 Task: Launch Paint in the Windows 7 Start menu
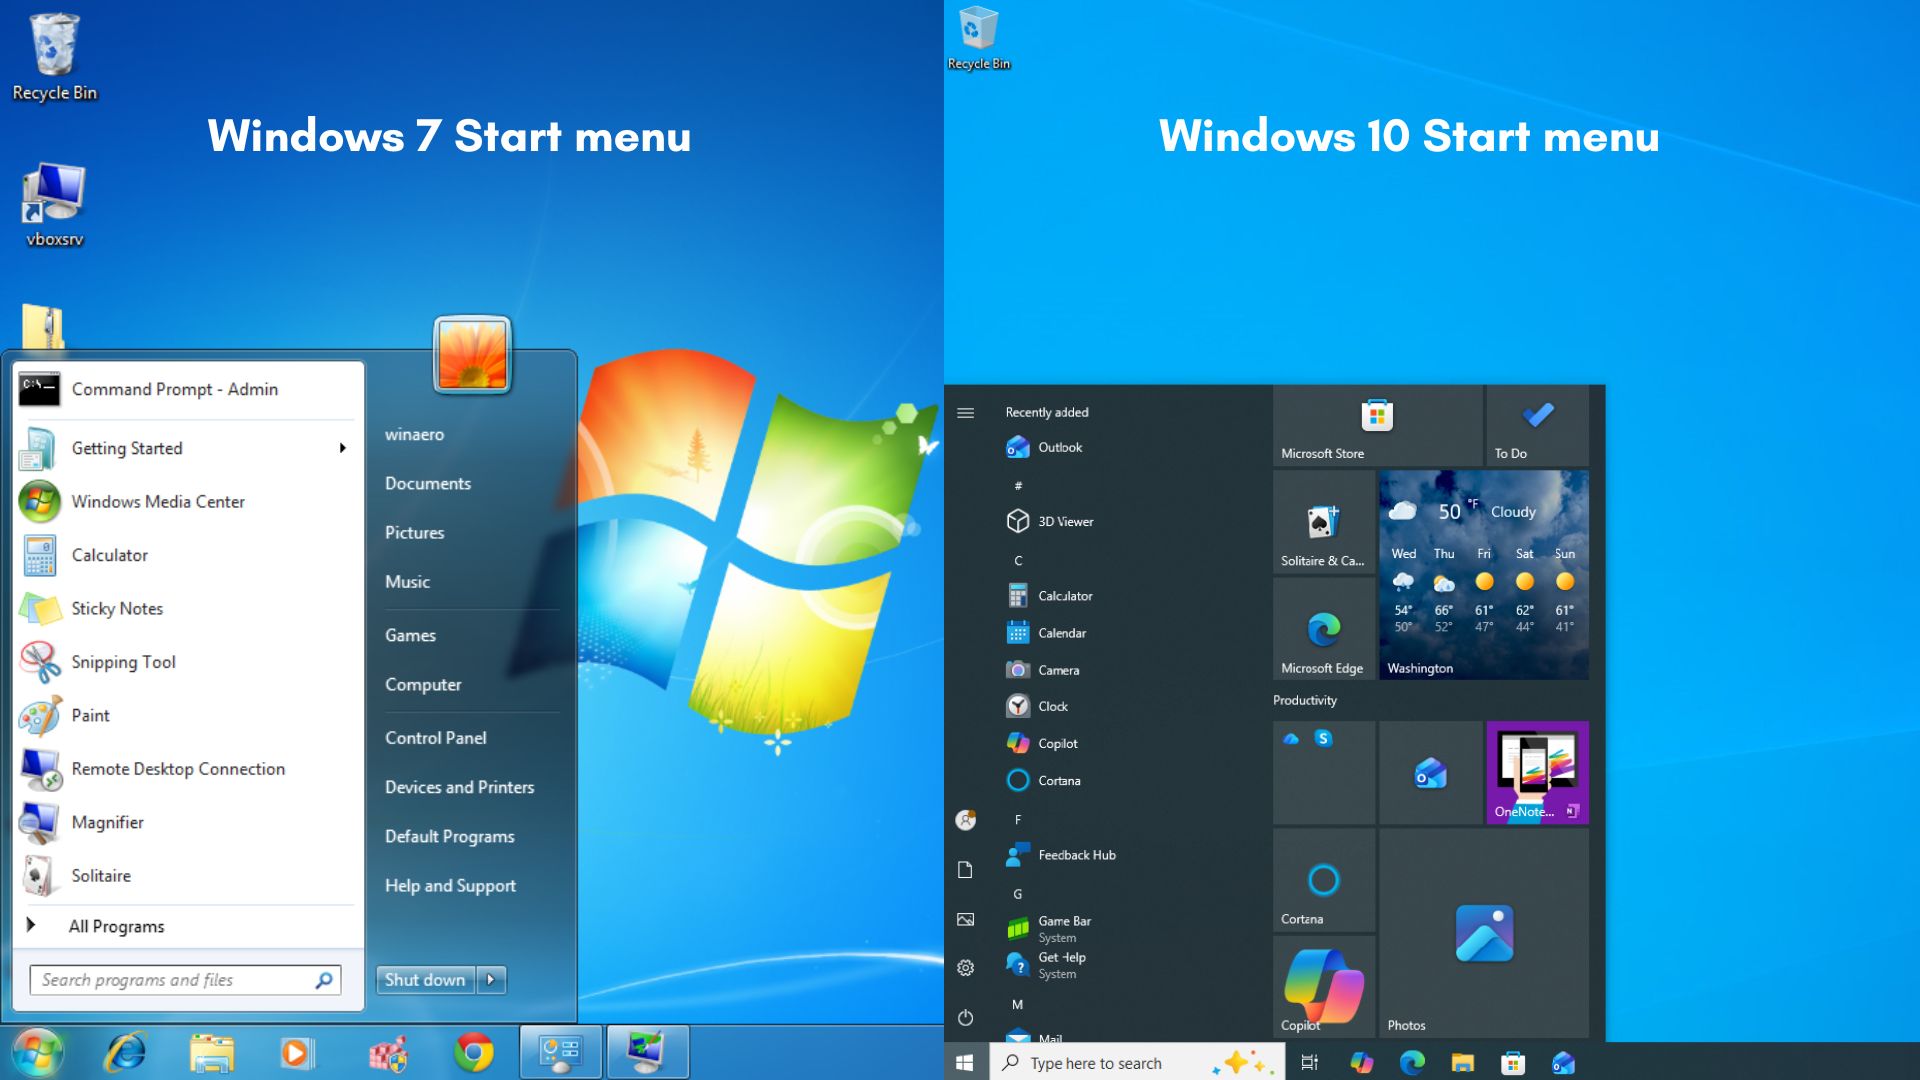click(x=91, y=715)
